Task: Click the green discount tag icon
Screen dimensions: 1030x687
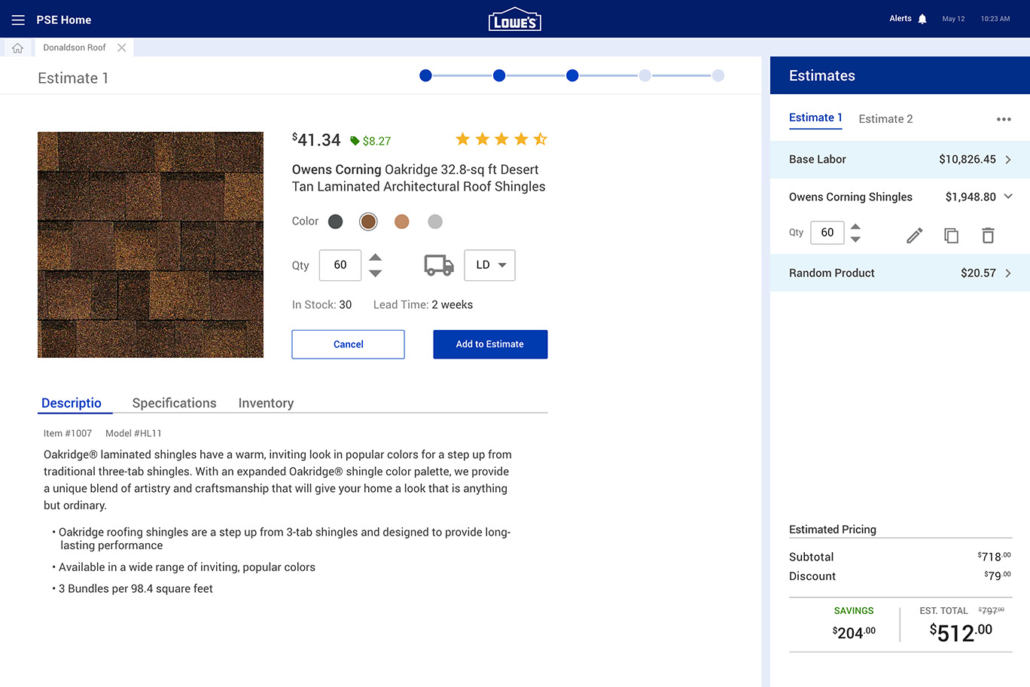Action: (x=355, y=141)
